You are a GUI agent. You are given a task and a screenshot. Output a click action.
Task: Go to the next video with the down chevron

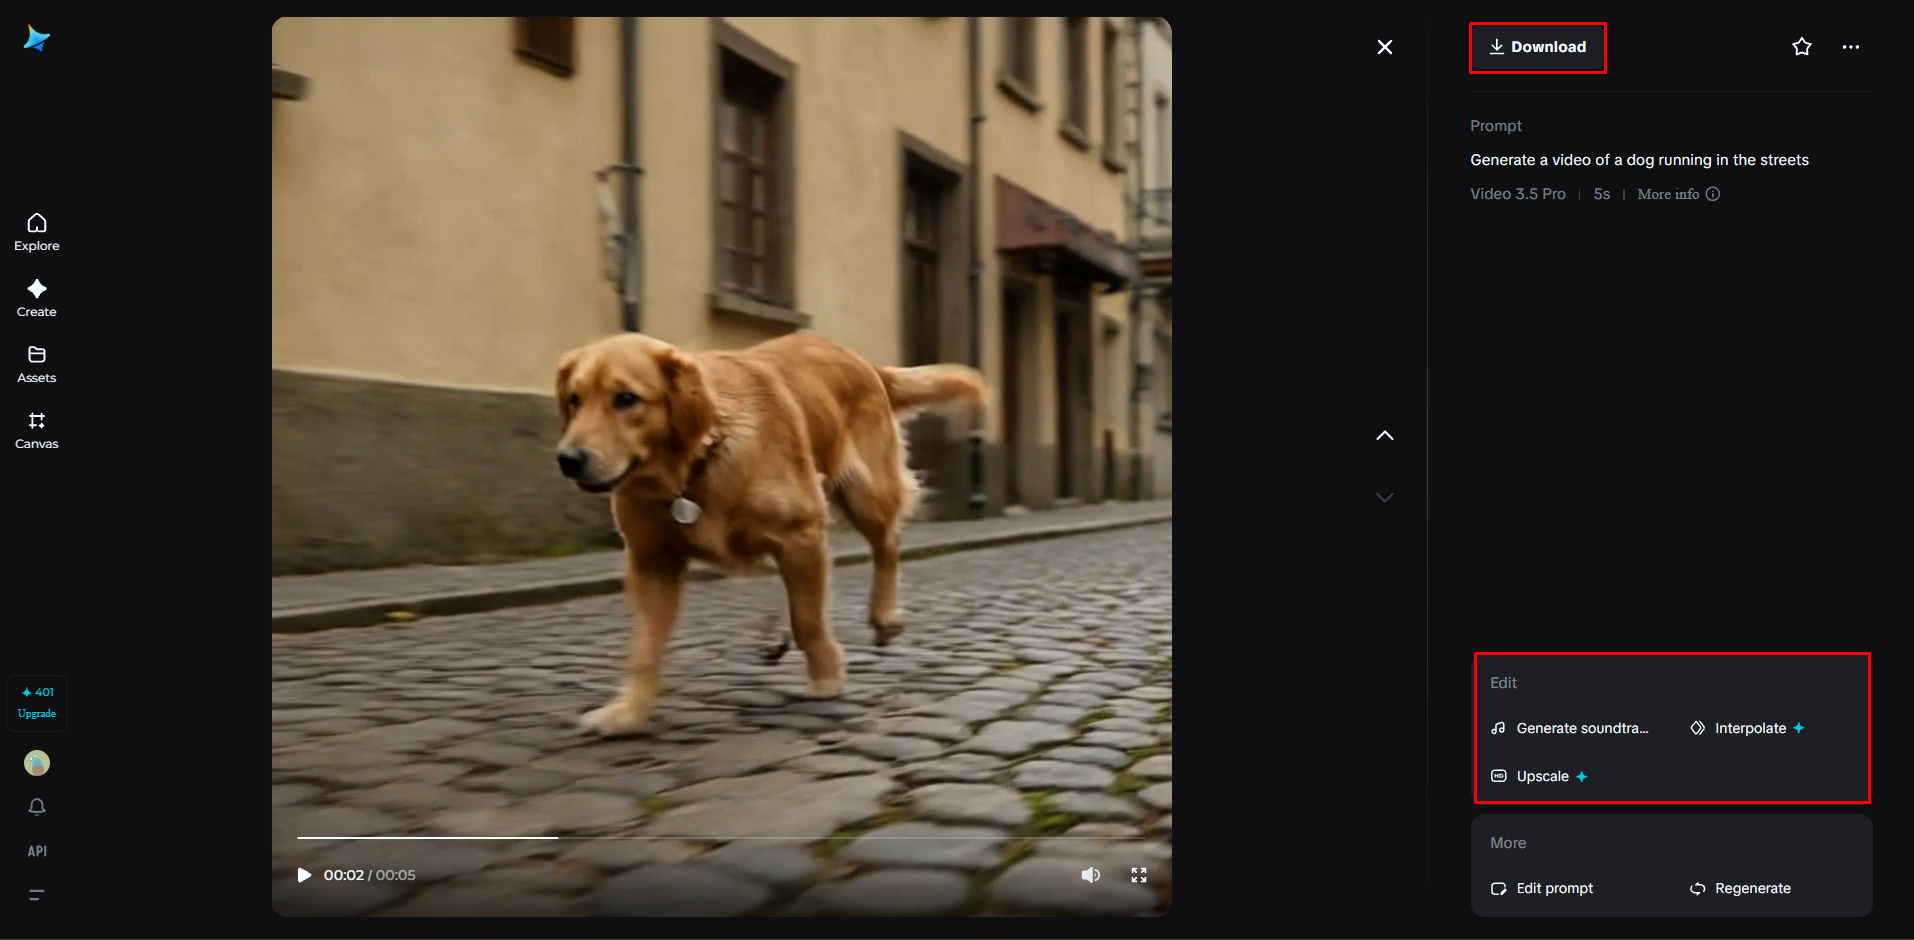pos(1385,497)
